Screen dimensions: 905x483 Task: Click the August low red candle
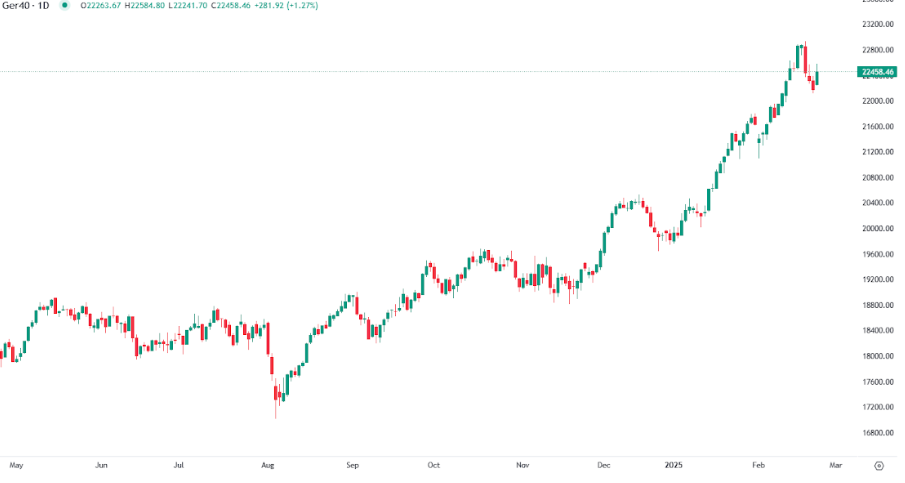(x=275, y=397)
